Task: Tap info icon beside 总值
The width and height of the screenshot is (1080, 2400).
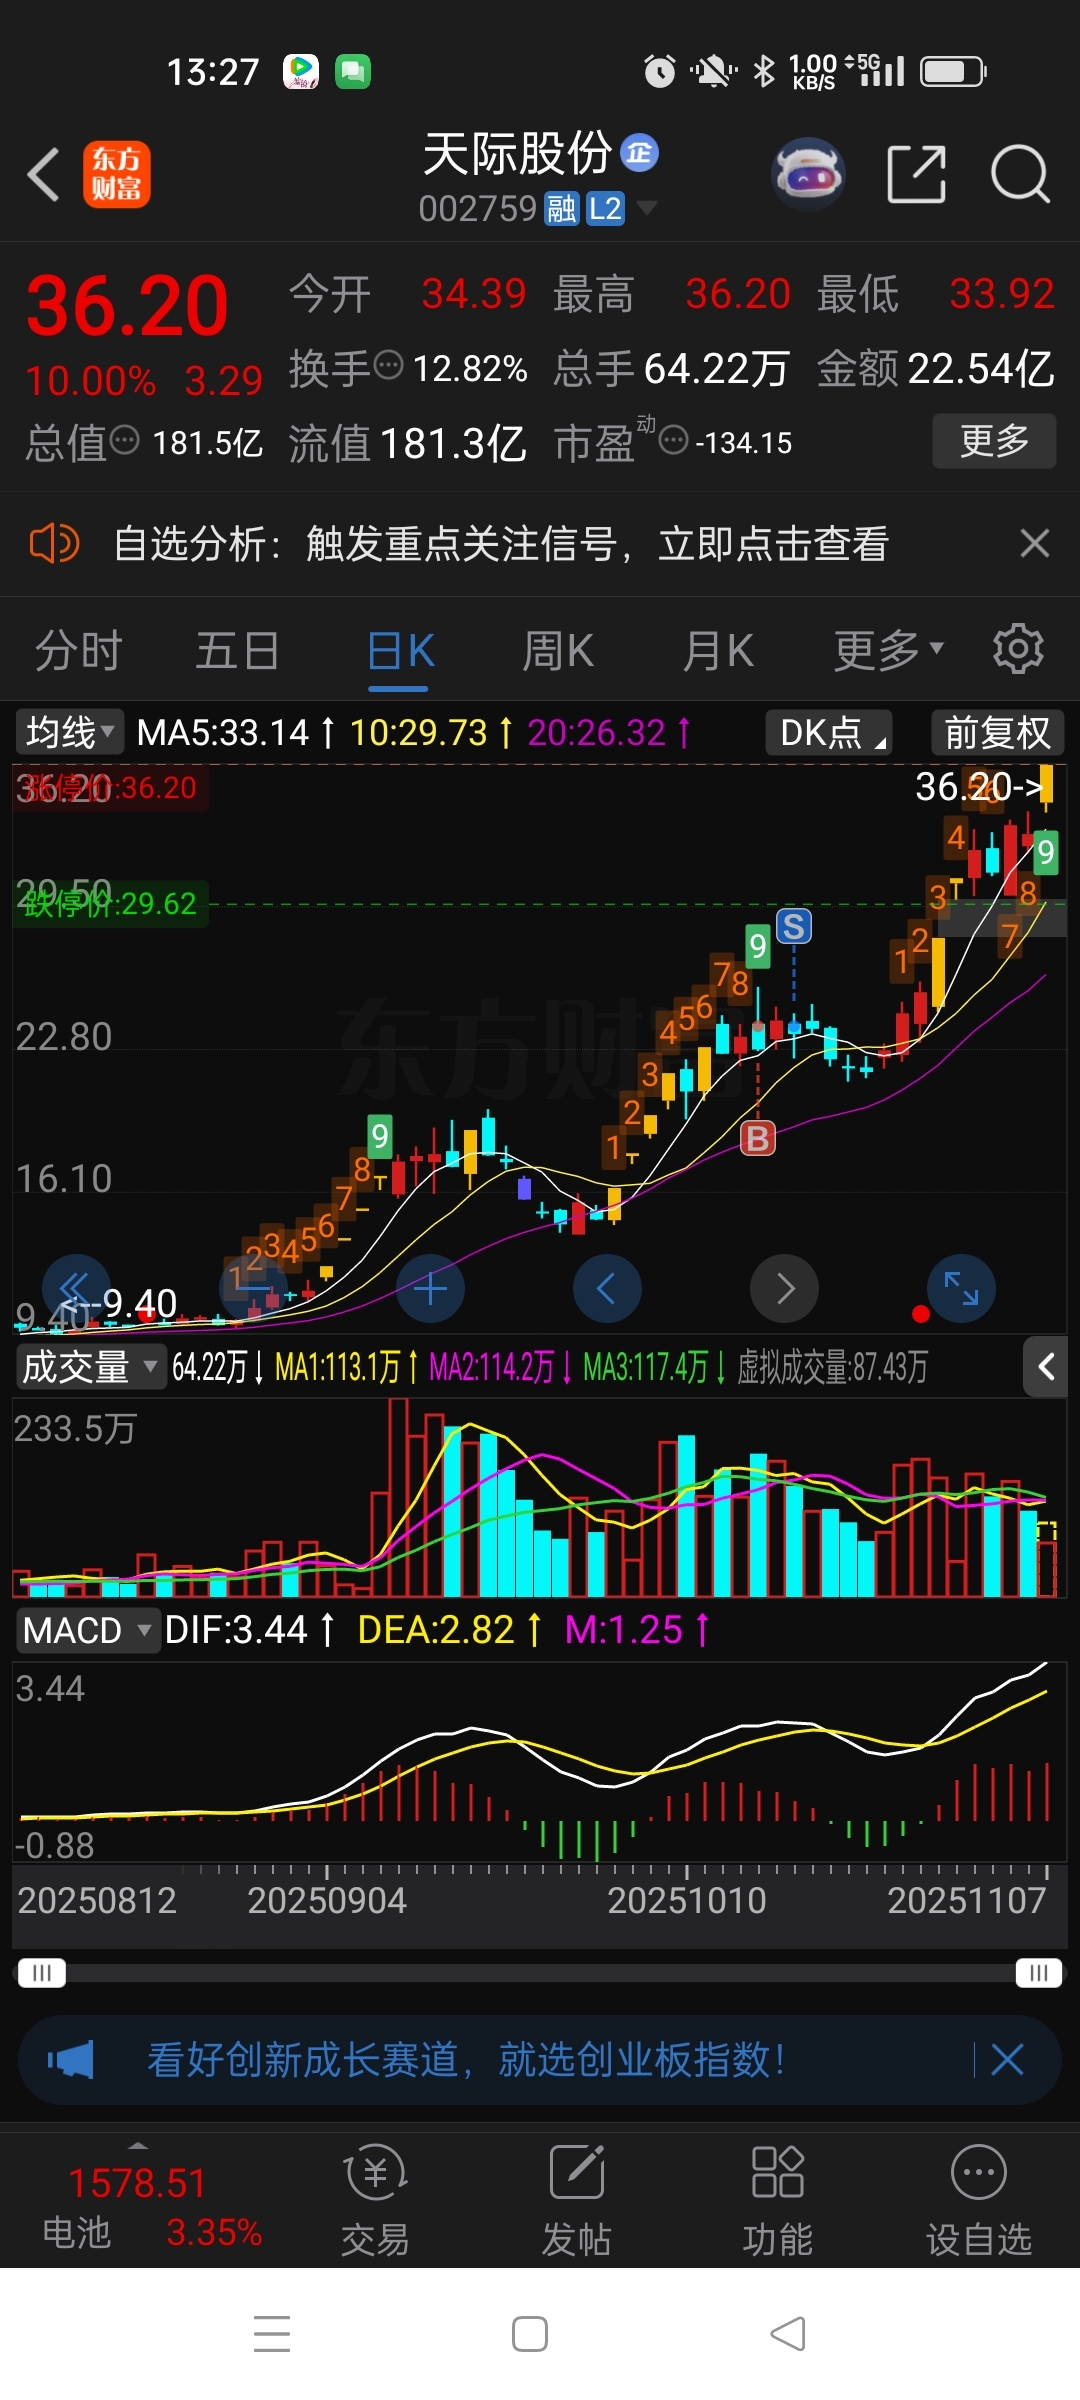Action: (124, 439)
